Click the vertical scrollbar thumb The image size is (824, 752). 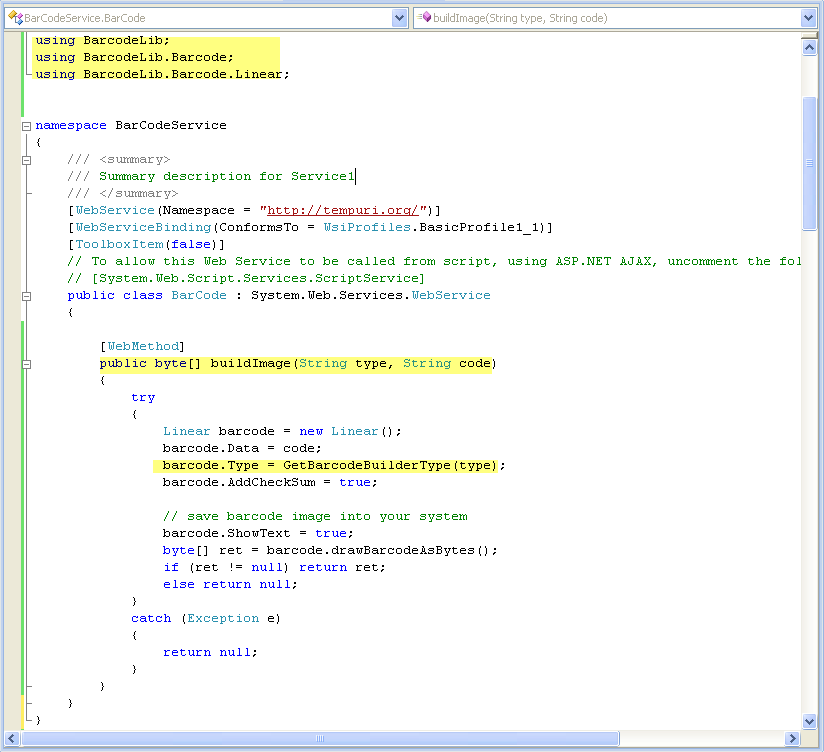pos(809,163)
